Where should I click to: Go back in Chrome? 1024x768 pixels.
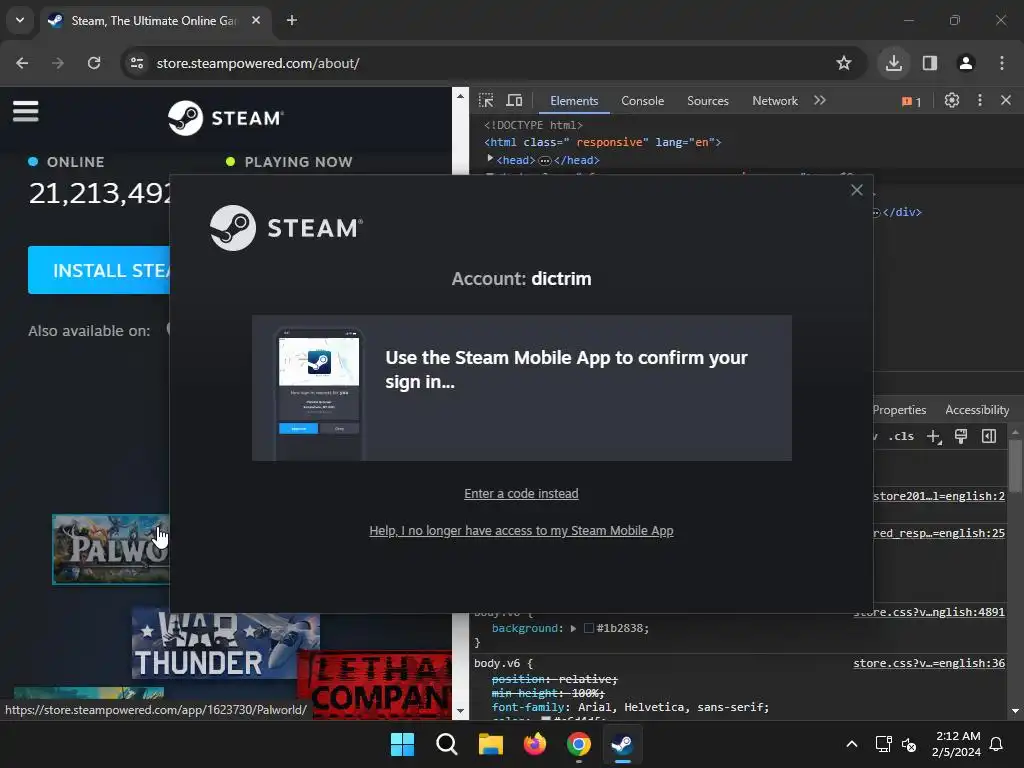click(x=22, y=63)
